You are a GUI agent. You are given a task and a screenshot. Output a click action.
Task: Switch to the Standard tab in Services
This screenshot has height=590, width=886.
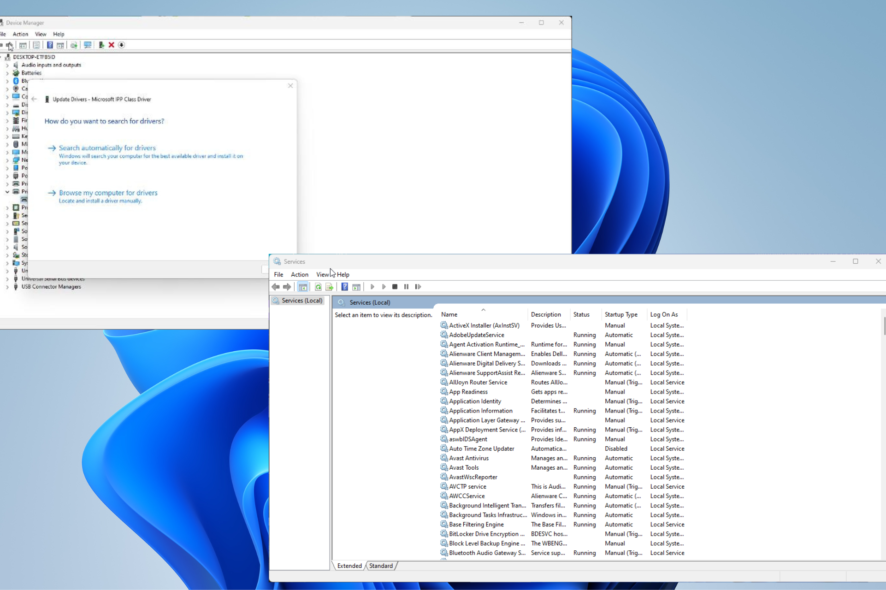(381, 566)
